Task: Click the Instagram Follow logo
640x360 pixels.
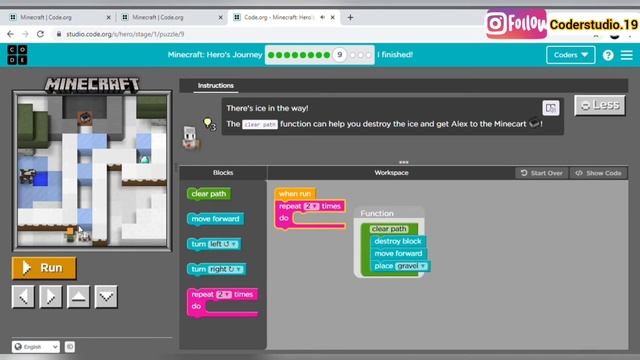Action: point(516,24)
